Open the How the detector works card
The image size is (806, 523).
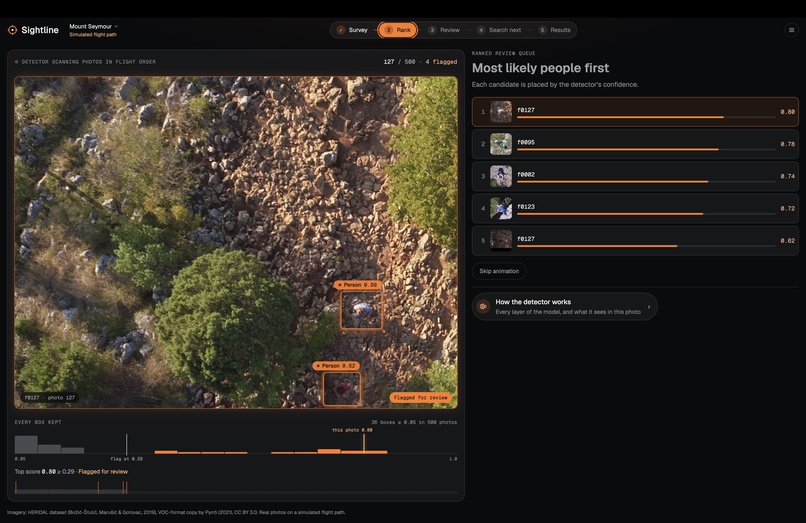pyautogui.click(x=564, y=306)
